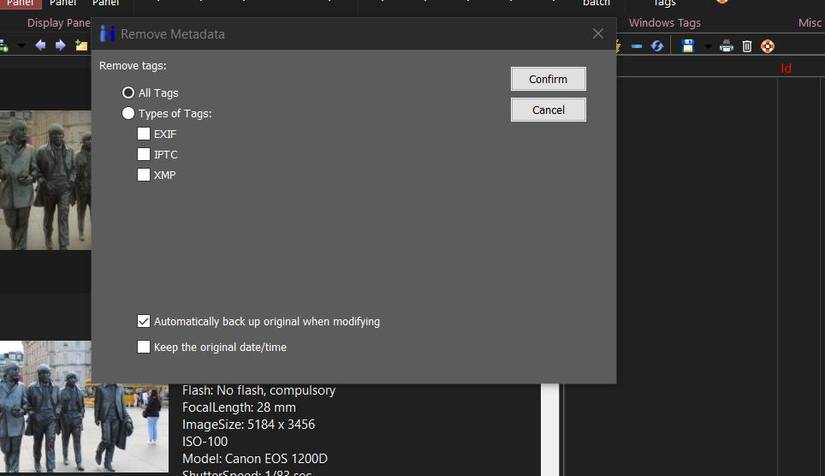This screenshot has height=476, width=825.
Task: Click the blue refresh arrows icon
Action: (657, 46)
